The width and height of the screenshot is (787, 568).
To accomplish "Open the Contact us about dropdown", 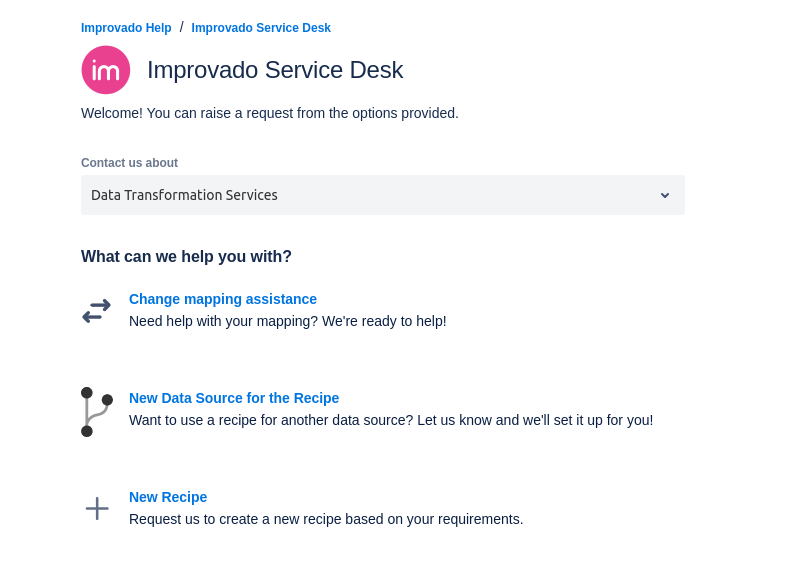I will point(383,195).
